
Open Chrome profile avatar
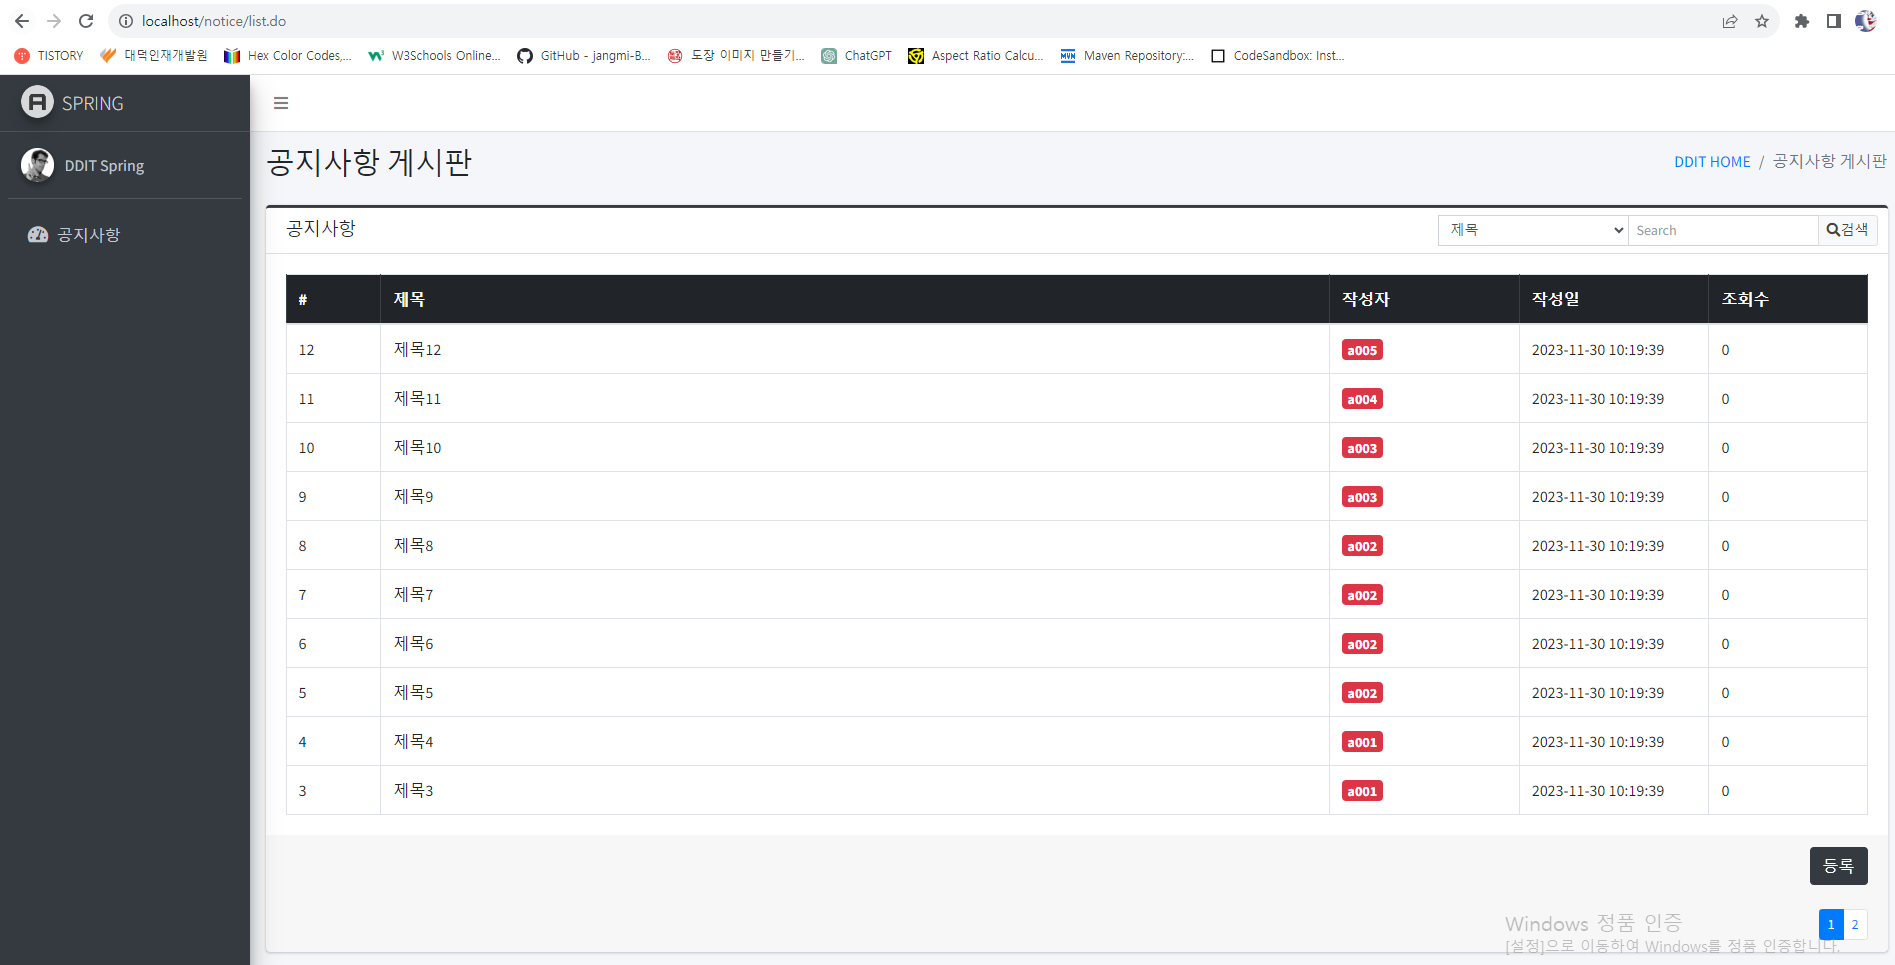(x=1866, y=21)
